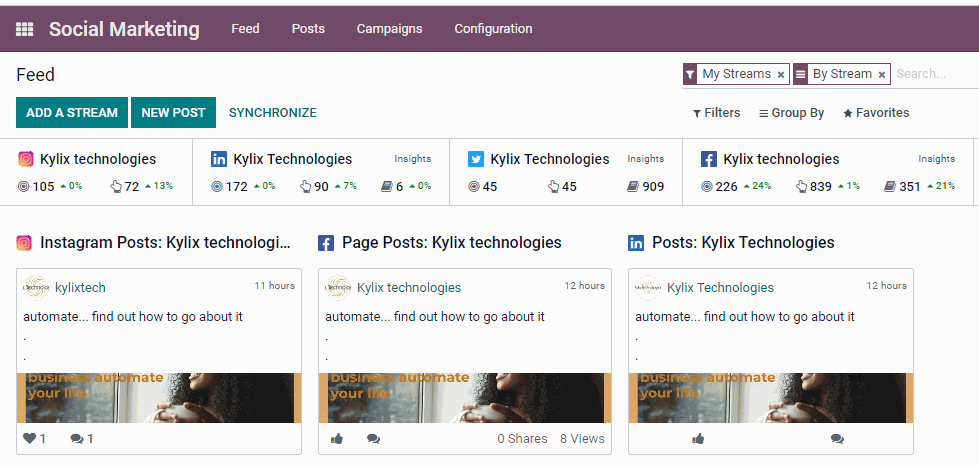
Task: Click 'Instagram Posts: Kylix technologi...' stream title
Action: (165, 243)
